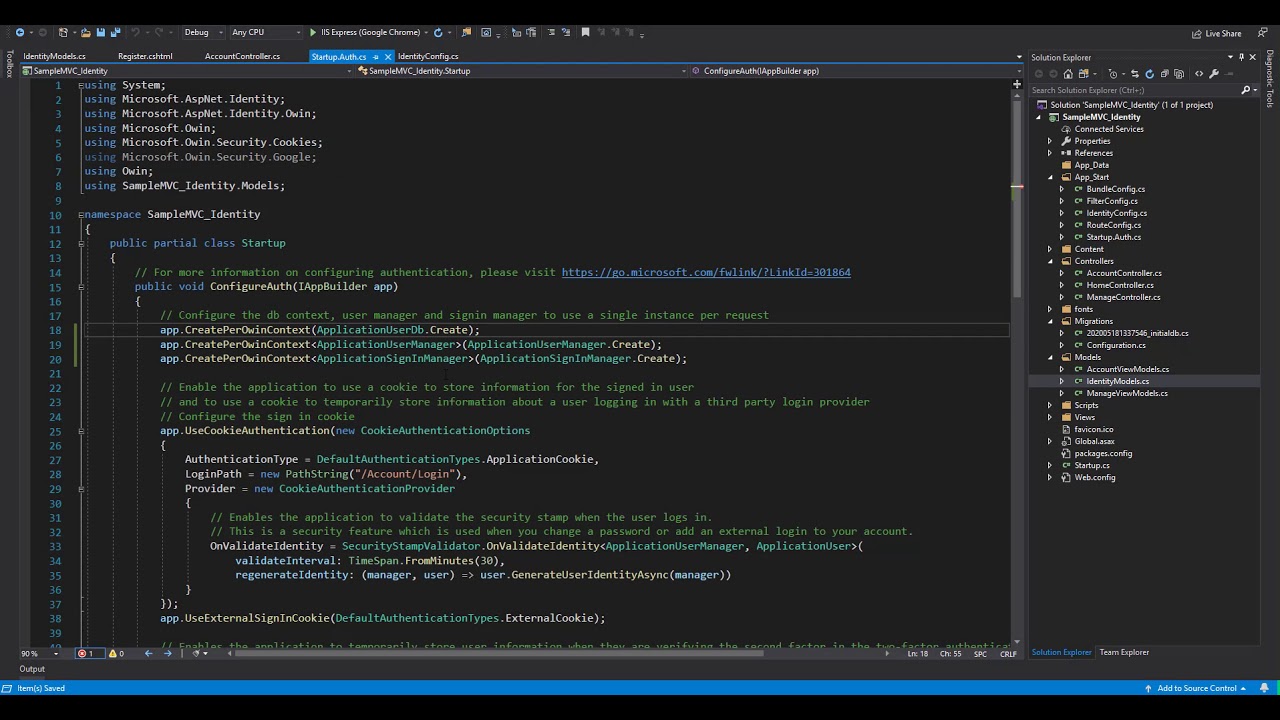This screenshot has width=1280, height=720.
Task: Open Diagnostic Tools side tab
Action: pos(1270,79)
